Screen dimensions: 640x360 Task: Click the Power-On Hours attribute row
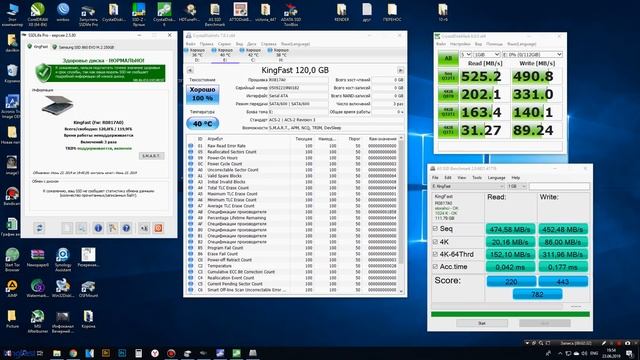(292, 158)
